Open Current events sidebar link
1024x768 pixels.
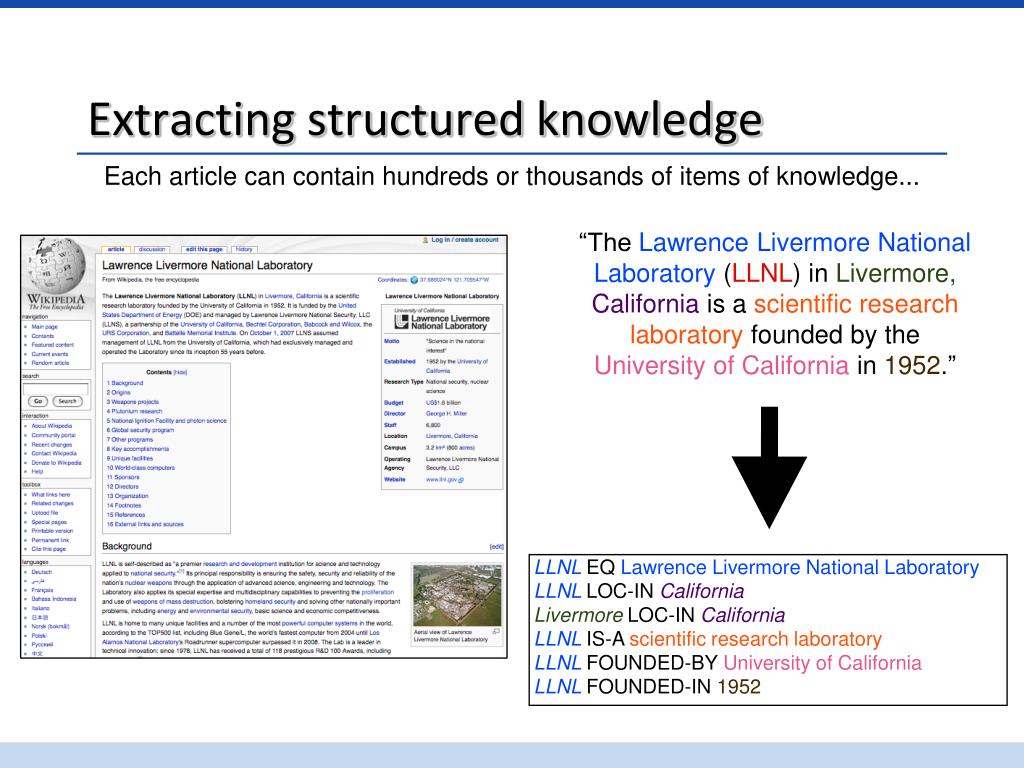[x=50, y=354]
